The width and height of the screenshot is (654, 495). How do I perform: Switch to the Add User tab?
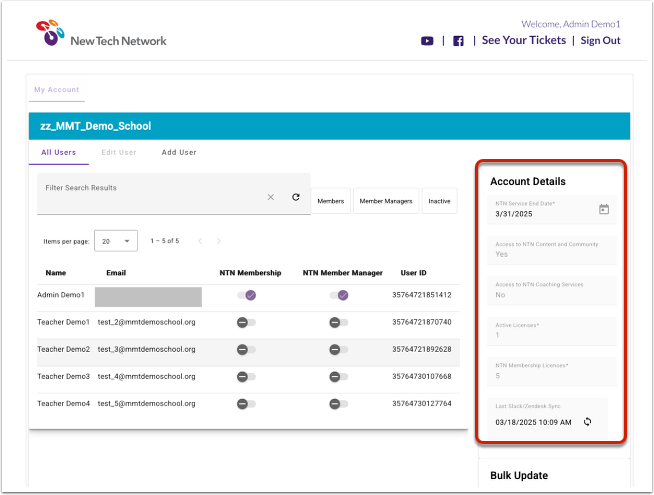coord(179,153)
